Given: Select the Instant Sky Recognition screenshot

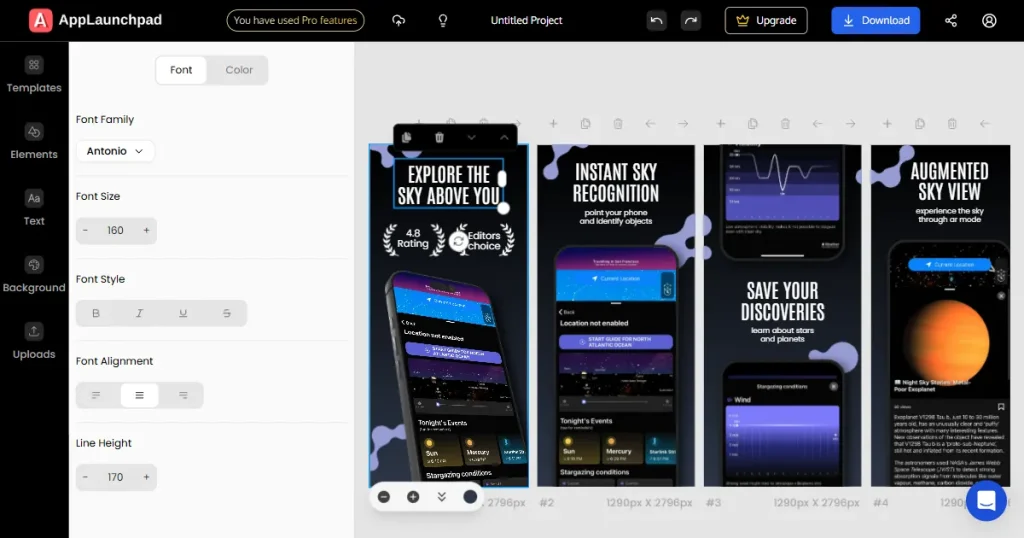Looking at the screenshot, I should [616, 315].
